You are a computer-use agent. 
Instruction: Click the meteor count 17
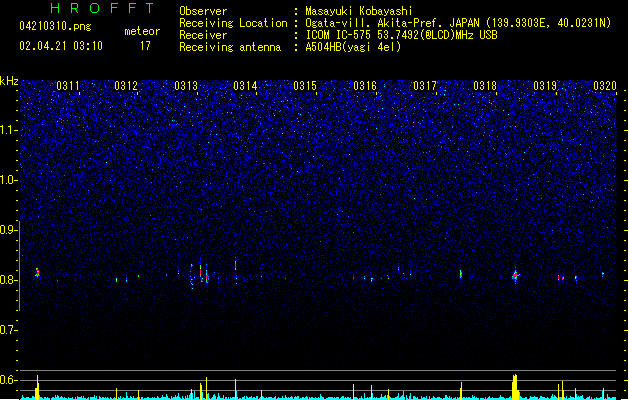point(145,46)
